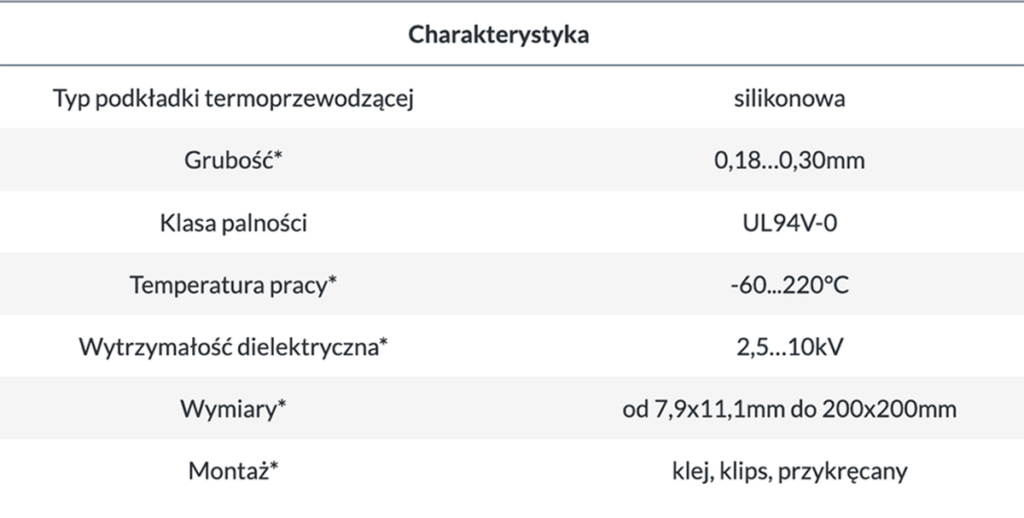Click the UL94V-0 value

pos(789,222)
